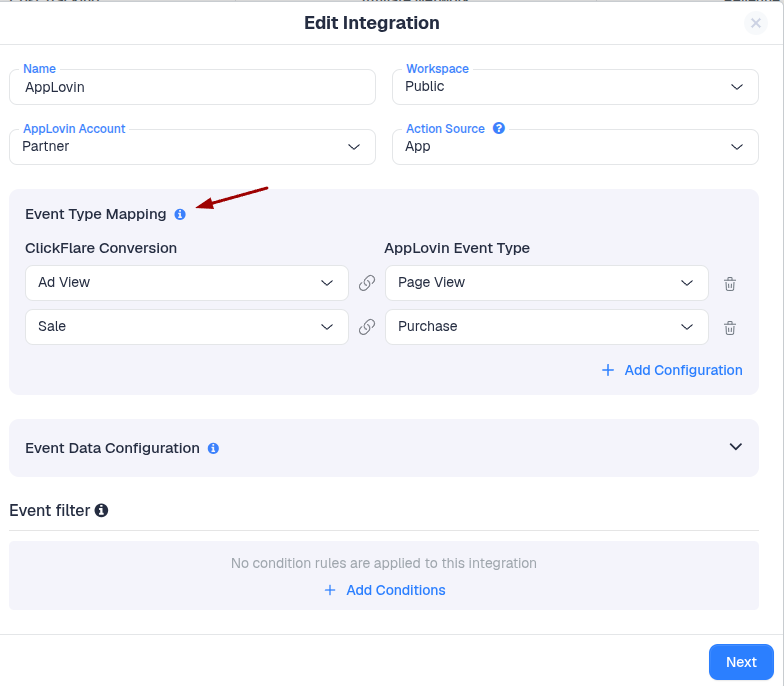Click the Name field containing AppLovin

(192, 87)
